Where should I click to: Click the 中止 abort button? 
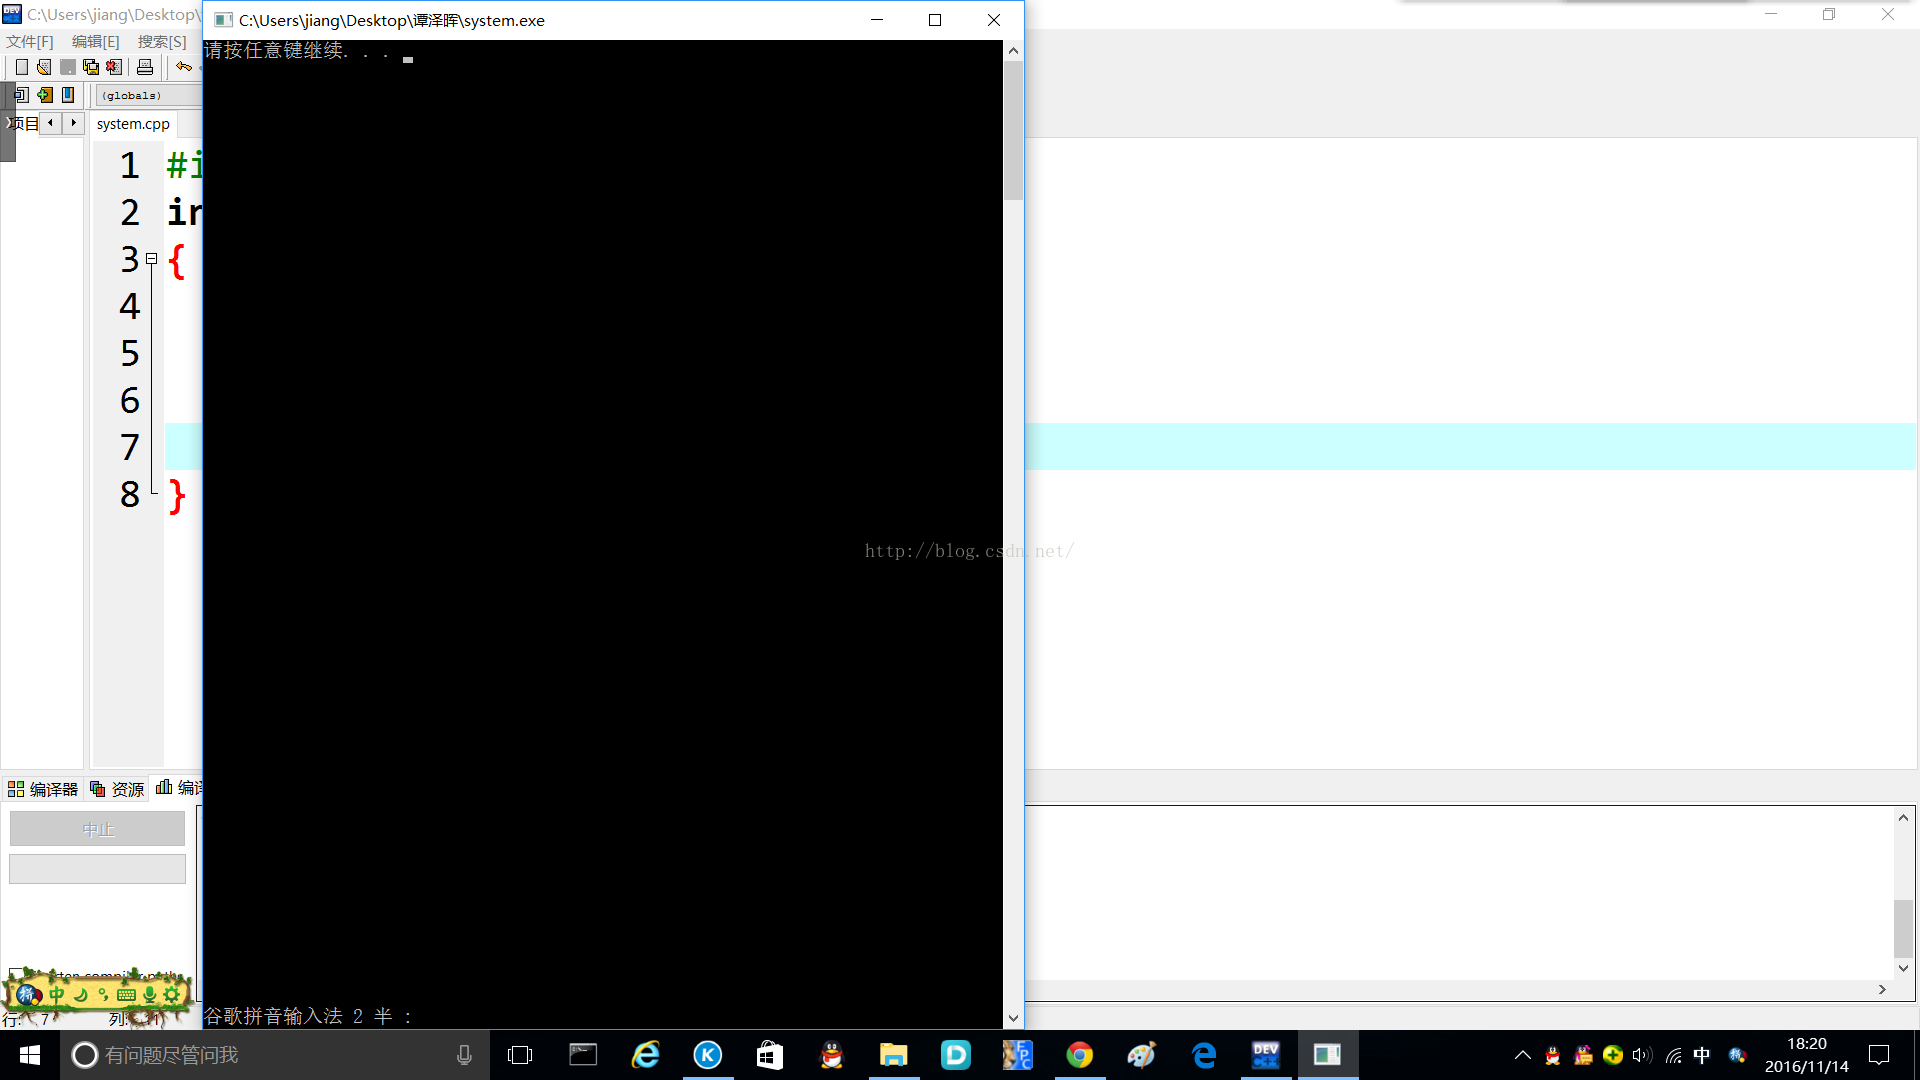[97, 829]
